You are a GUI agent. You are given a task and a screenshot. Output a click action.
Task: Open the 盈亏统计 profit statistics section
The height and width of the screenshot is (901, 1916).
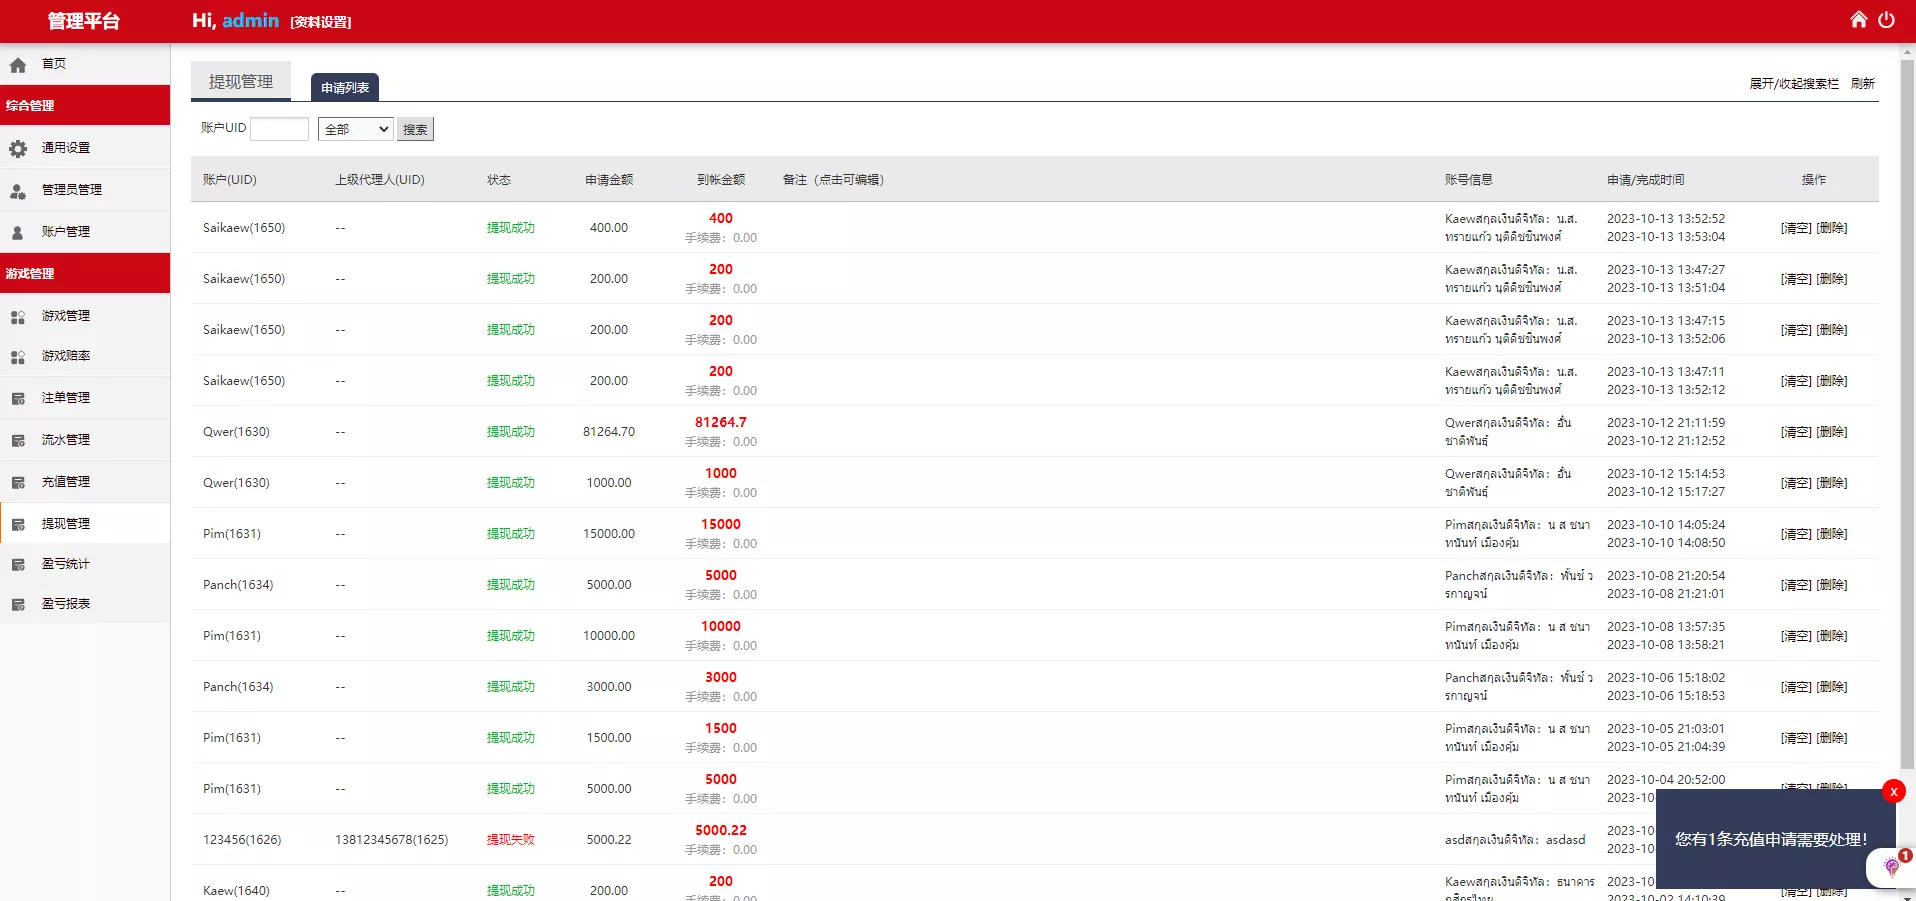pos(65,563)
